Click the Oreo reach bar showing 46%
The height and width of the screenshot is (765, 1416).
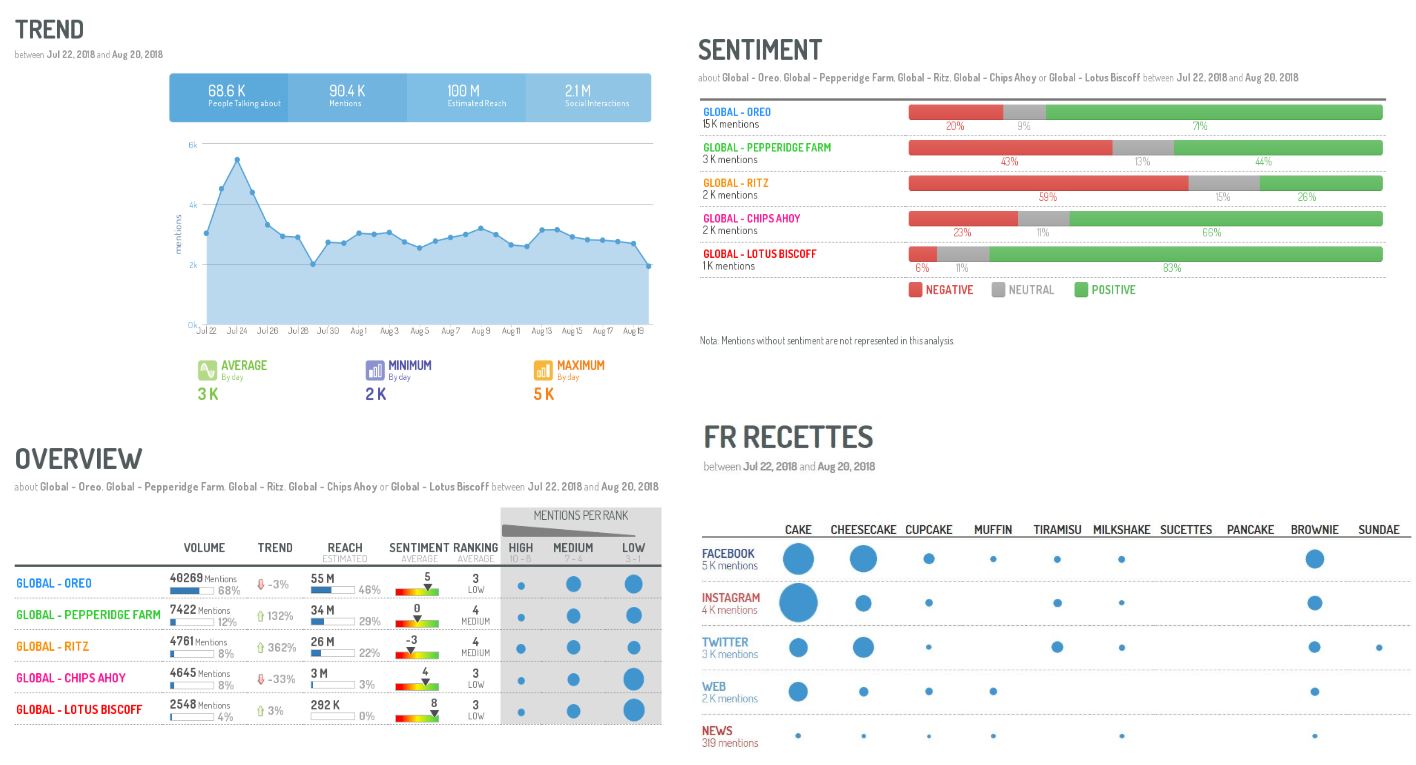click(x=333, y=591)
